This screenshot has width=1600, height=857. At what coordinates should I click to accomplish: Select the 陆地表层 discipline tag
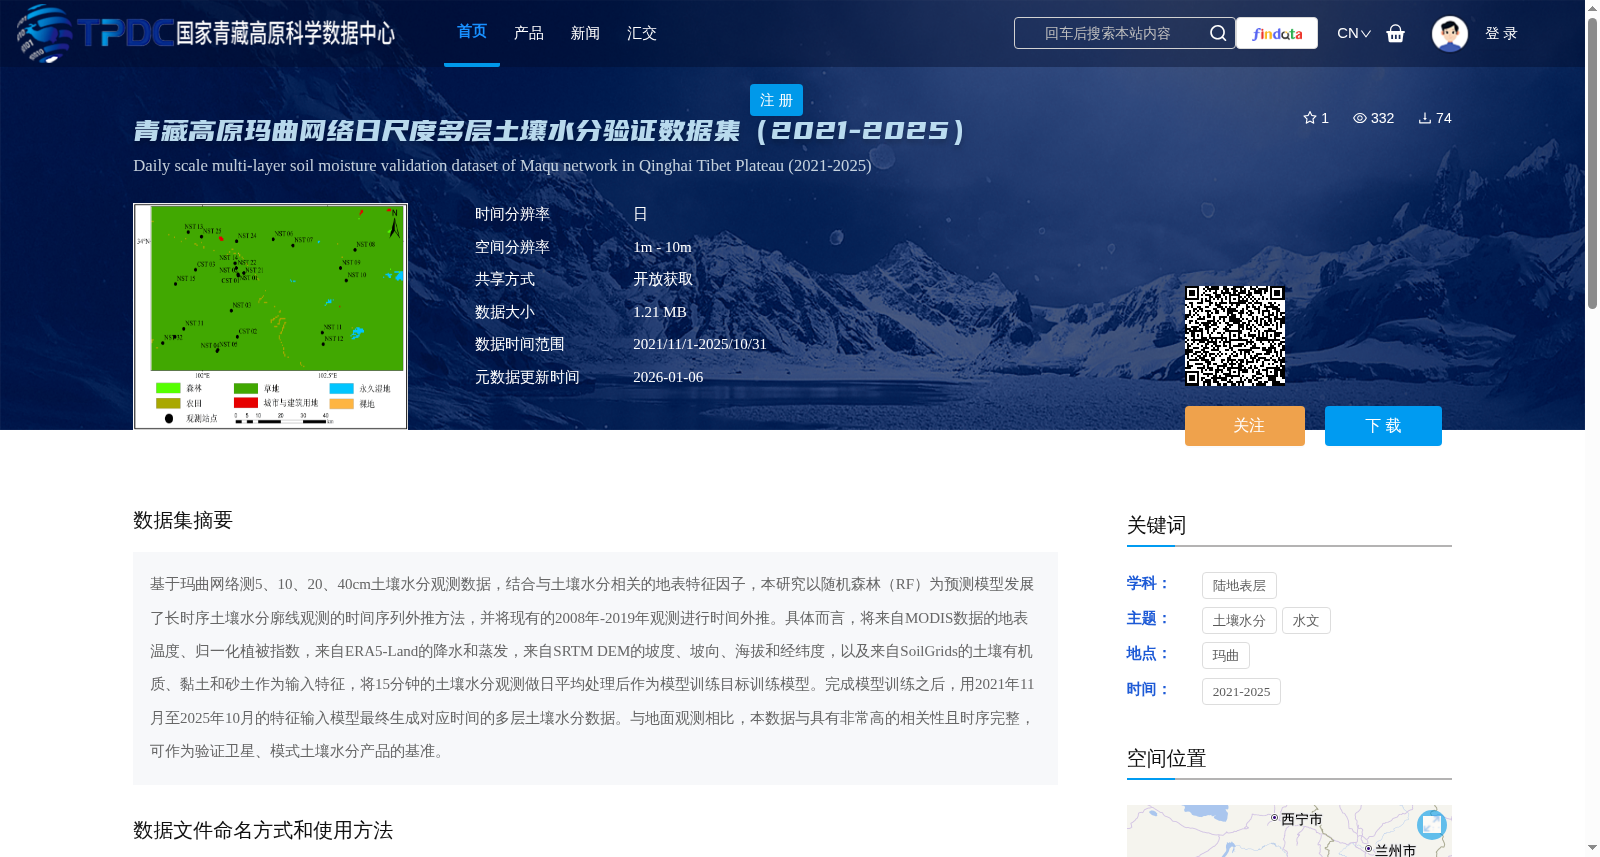(1239, 586)
